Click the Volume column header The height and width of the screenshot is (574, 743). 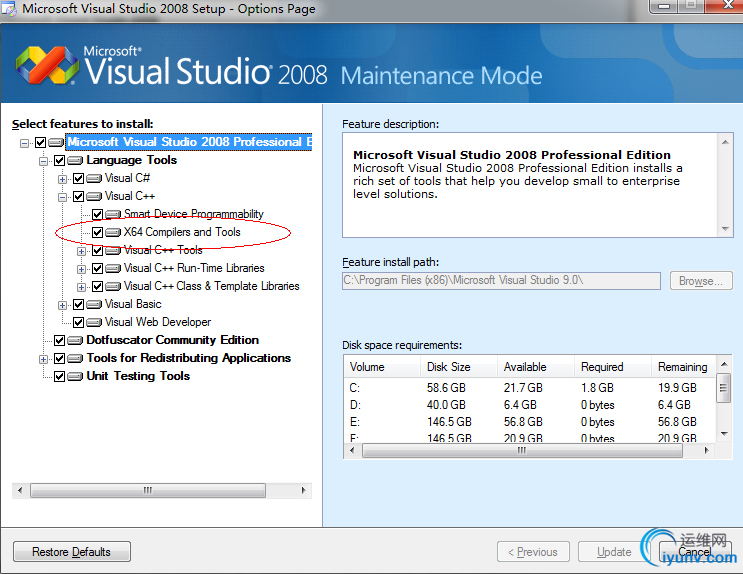coord(382,367)
